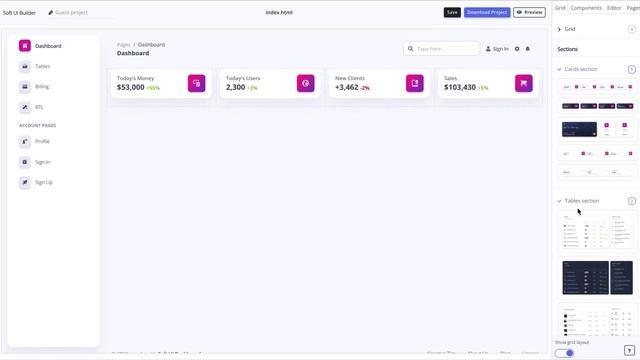Open Tables from the sidebar
Image resolution: width=640 pixels, height=360 pixels.
coord(42,66)
